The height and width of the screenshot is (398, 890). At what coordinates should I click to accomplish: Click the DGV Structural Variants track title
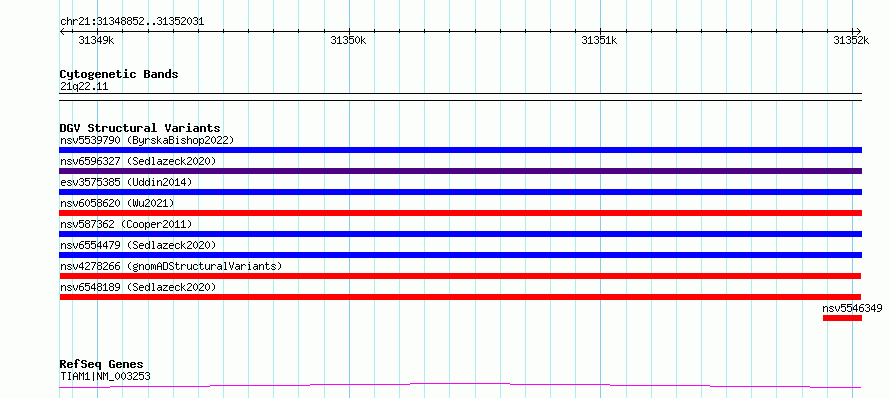pos(140,128)
